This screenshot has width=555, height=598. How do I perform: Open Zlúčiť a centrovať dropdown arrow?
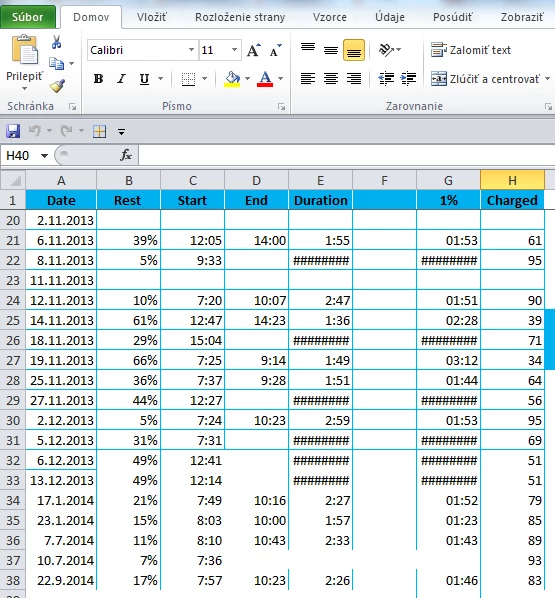(547, 79)
